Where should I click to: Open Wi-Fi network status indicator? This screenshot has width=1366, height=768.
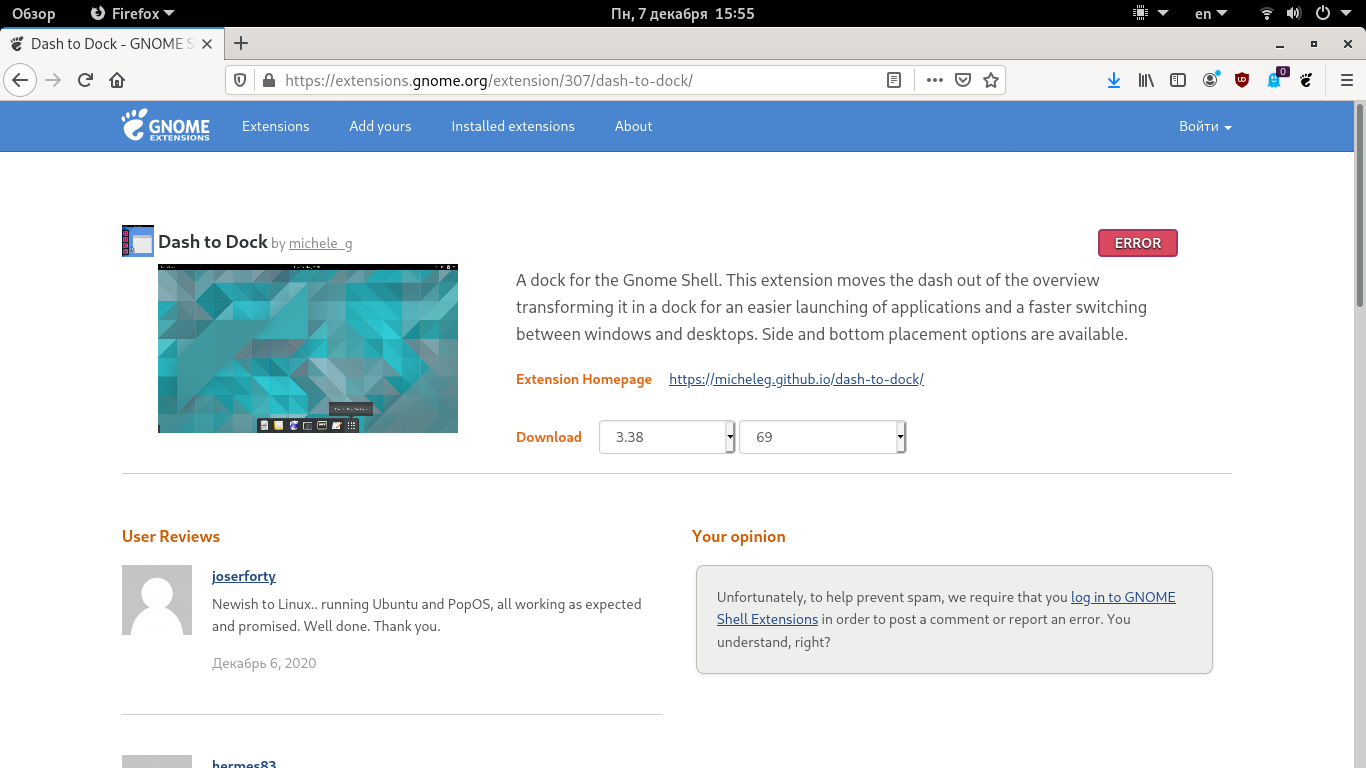point(1267,14)
